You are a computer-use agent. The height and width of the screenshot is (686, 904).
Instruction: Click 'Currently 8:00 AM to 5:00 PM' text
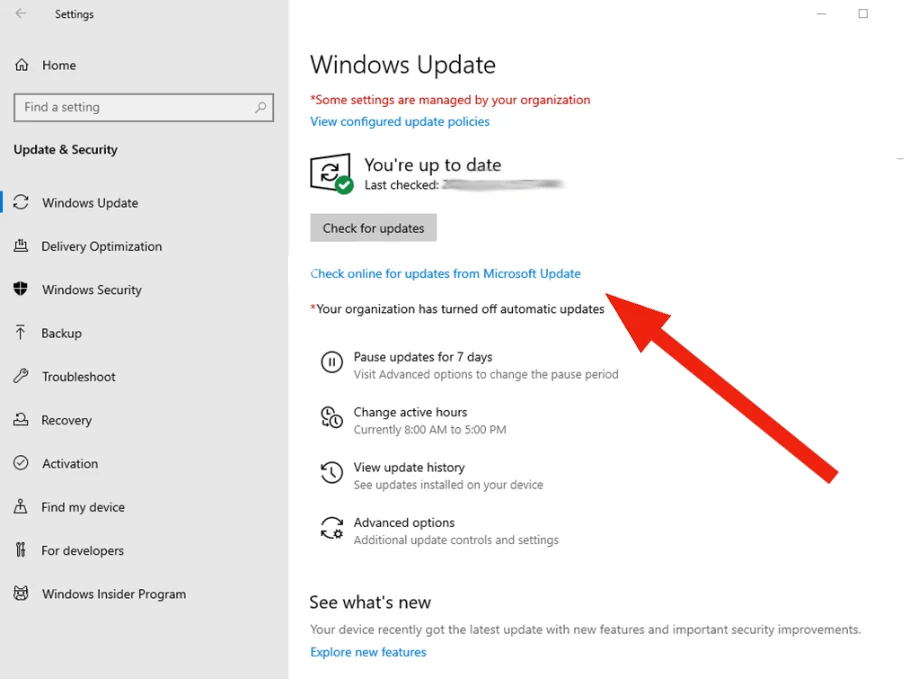point(430,430)
